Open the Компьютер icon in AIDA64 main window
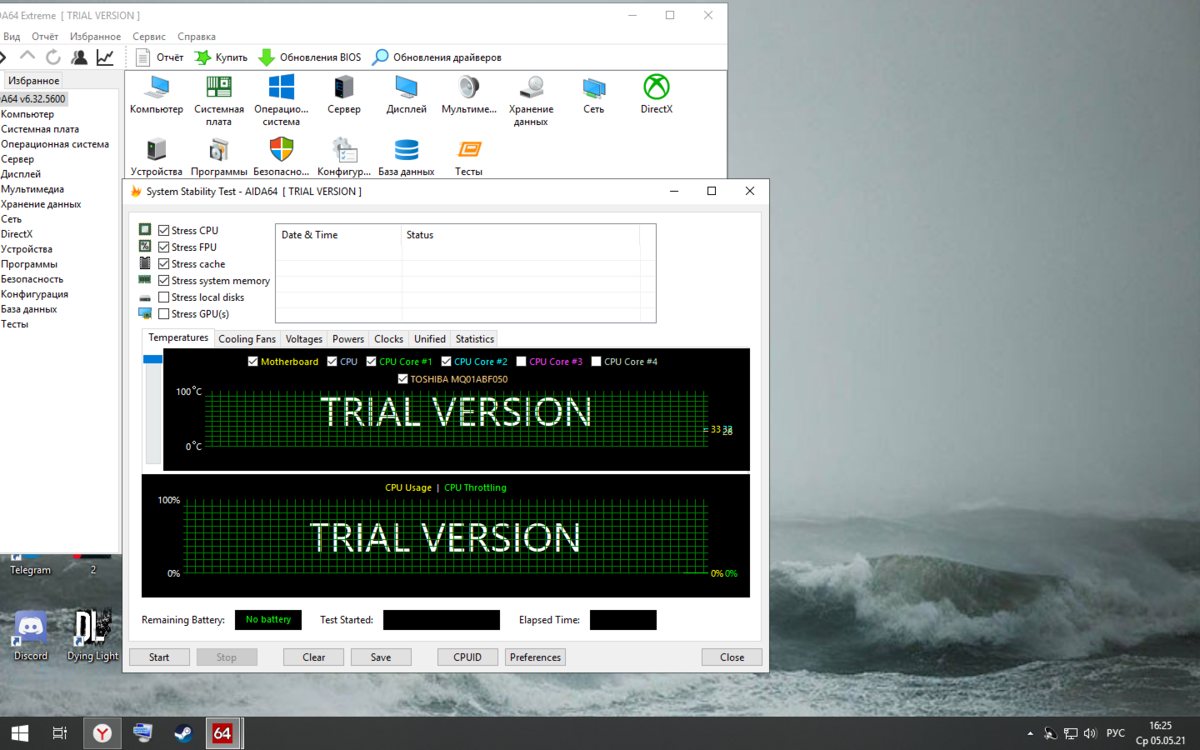The height and width of the screenshot is (750, 1200). click(156, 94)
